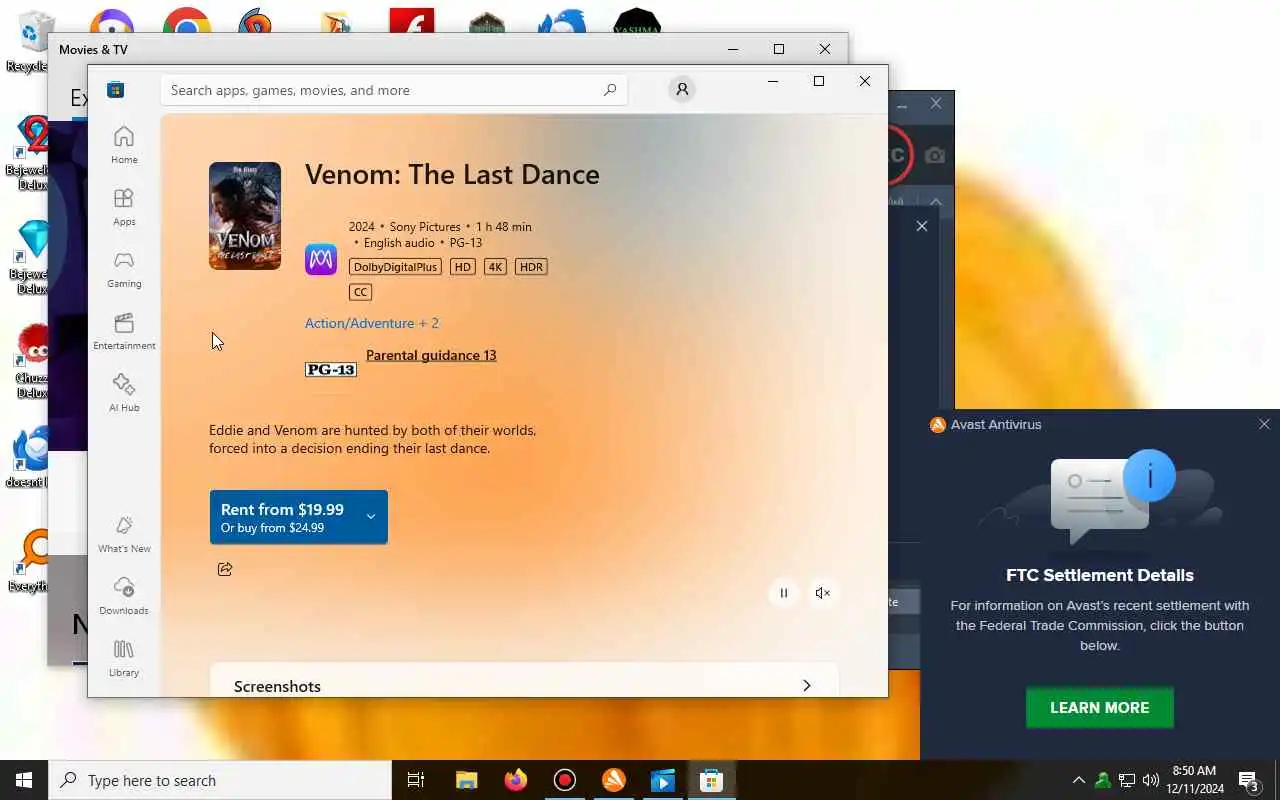Show hidden system tray icons
Screen dimensions: 1280x800
click(x=1078, y=780)
